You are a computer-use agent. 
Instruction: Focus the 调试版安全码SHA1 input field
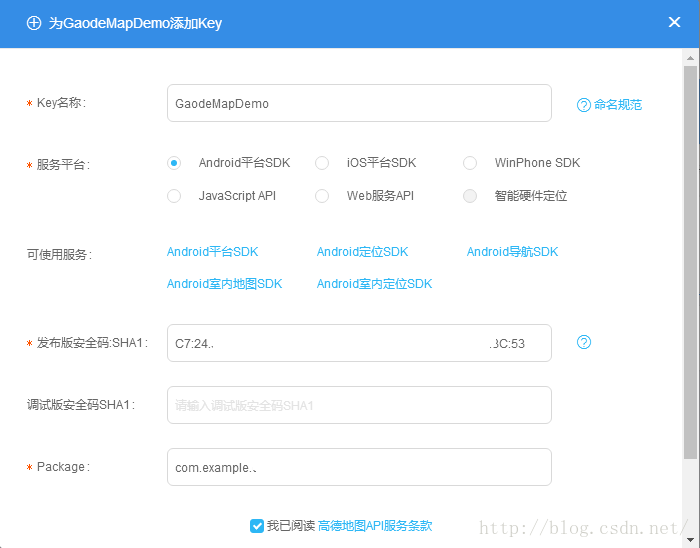pos(359,405)
